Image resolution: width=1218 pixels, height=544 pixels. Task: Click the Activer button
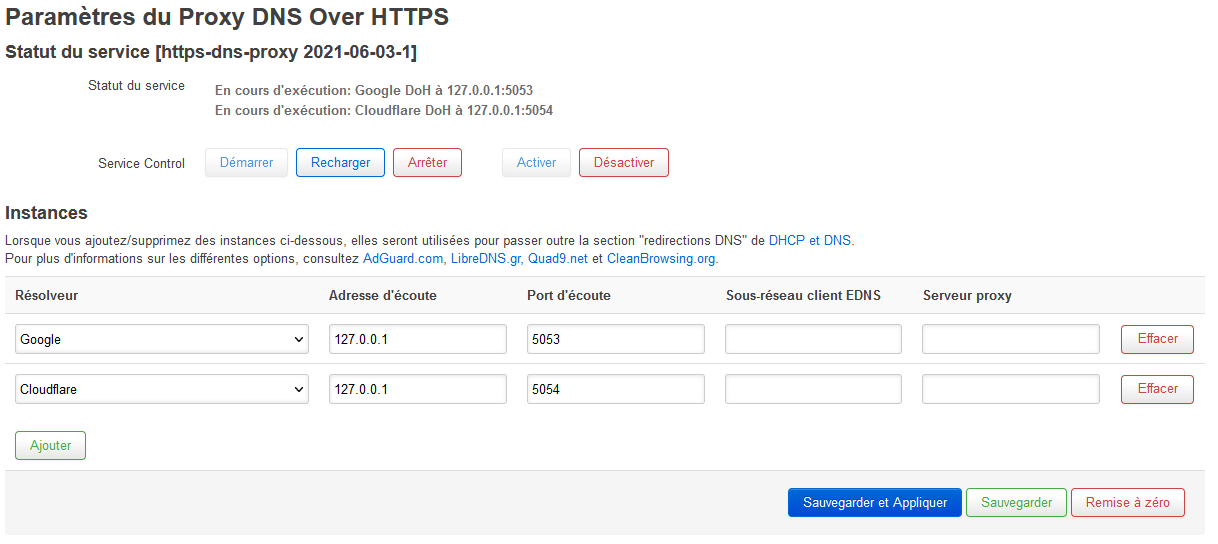pos(536,163)
